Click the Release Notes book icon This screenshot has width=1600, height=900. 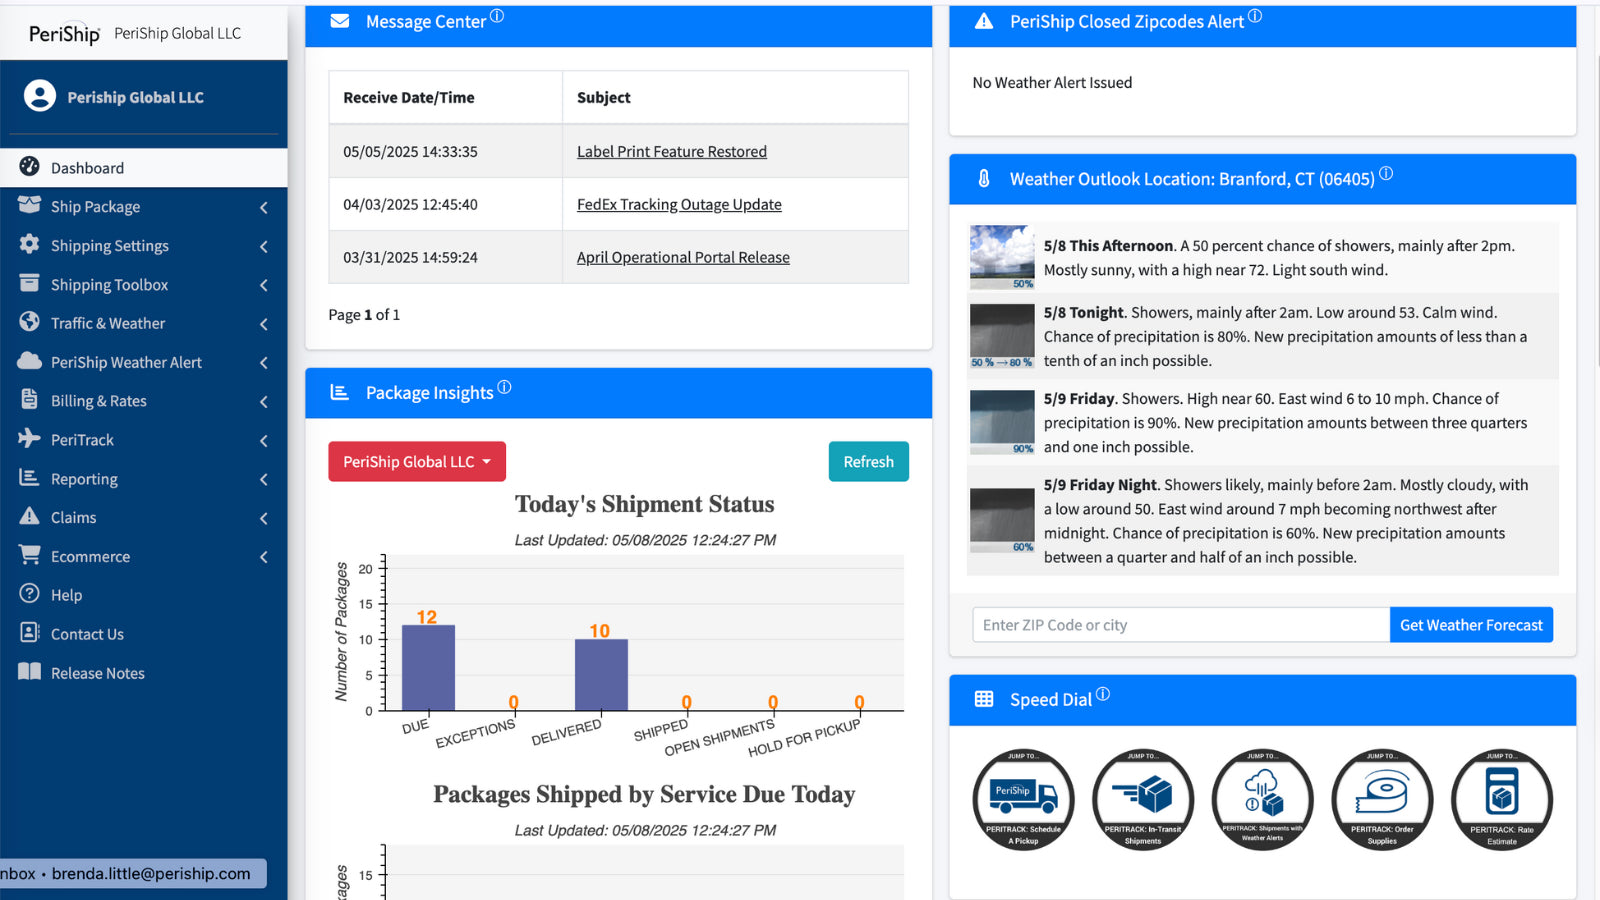(x=30, y=672)
